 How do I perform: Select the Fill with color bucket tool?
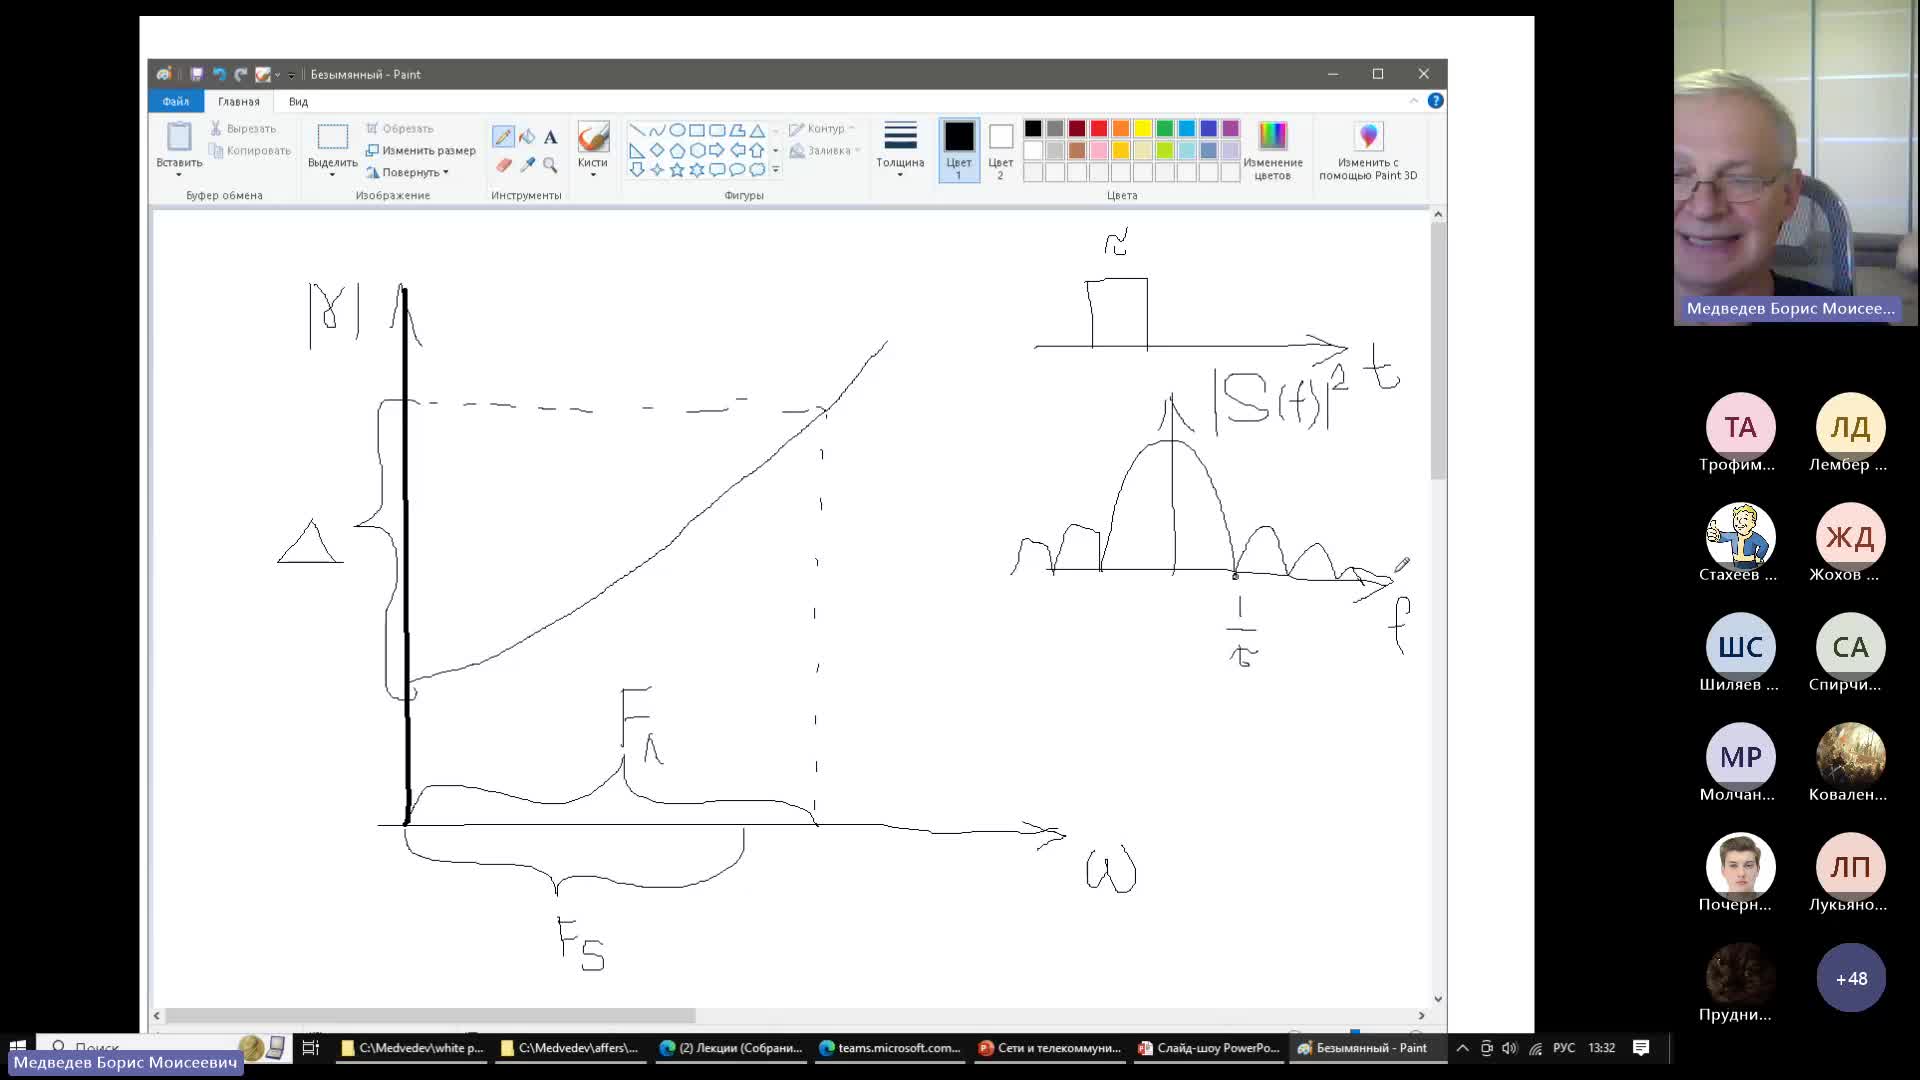tap(527, 137)
